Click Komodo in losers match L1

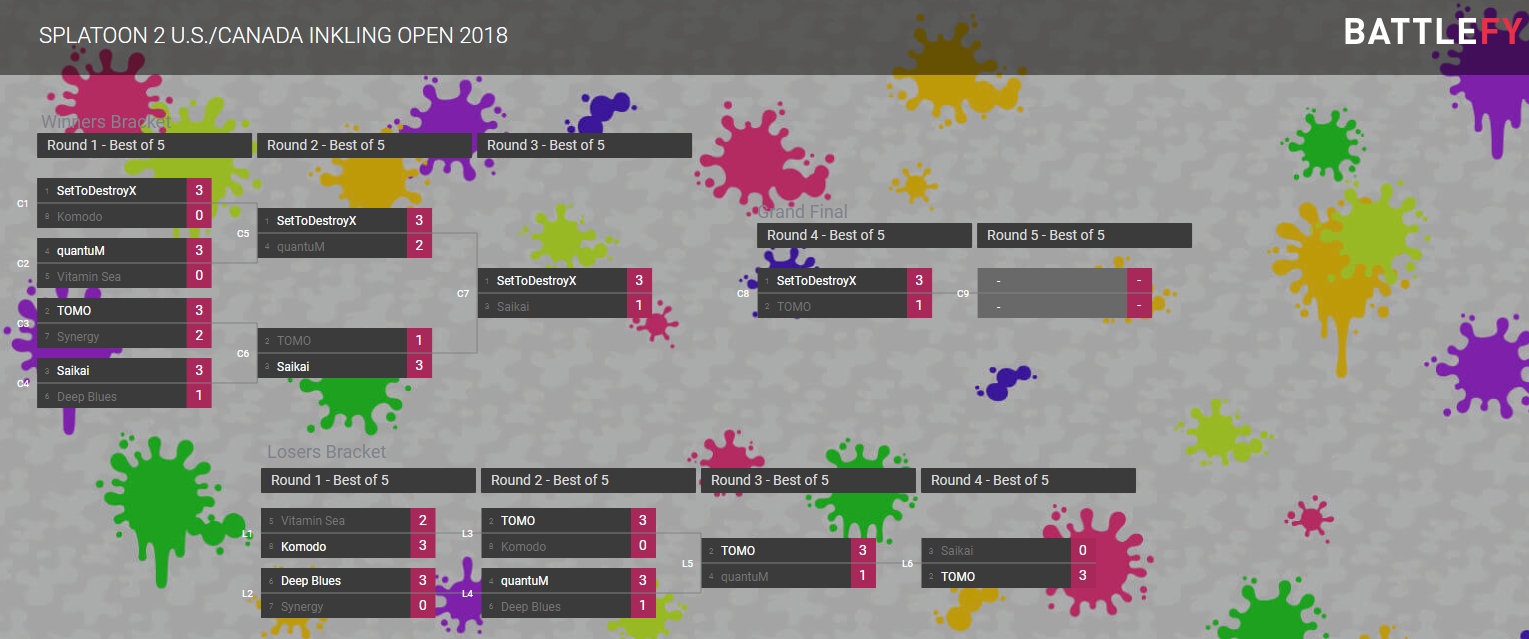335,546
